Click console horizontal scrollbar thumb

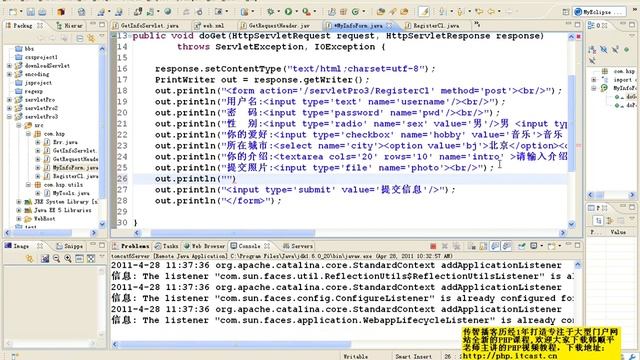click(235, 344)
